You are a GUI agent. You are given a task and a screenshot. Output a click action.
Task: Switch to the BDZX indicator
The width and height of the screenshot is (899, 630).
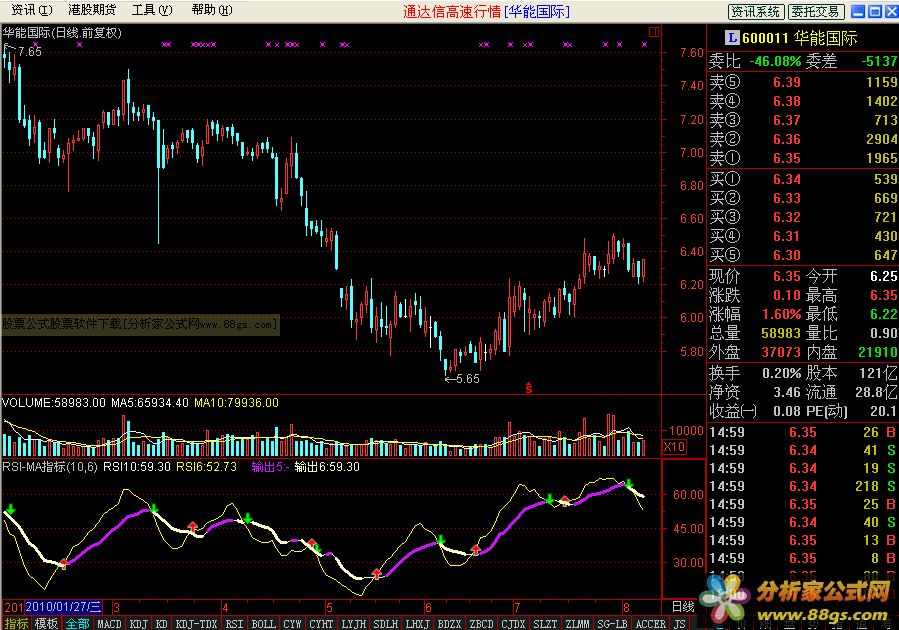(449, 624)
